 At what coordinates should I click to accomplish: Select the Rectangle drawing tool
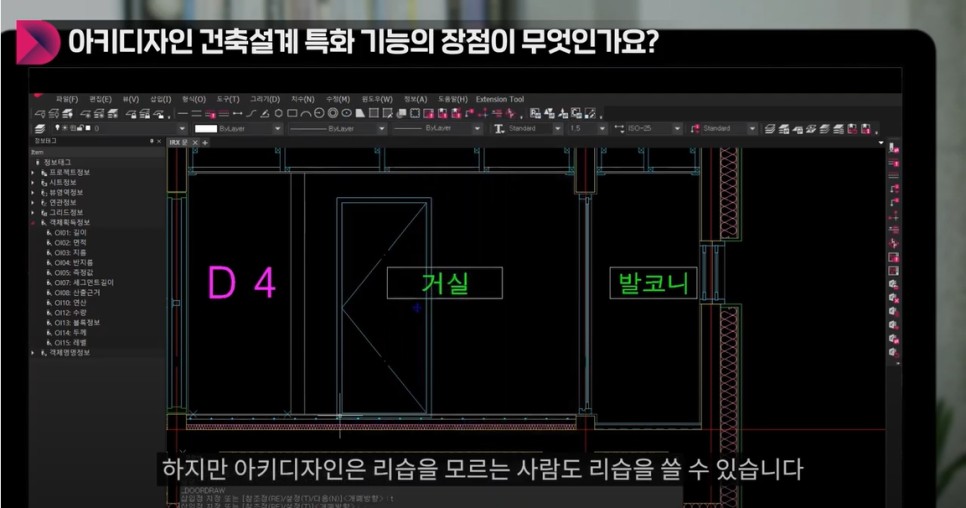pyautogui.click(x=292, y=113)
